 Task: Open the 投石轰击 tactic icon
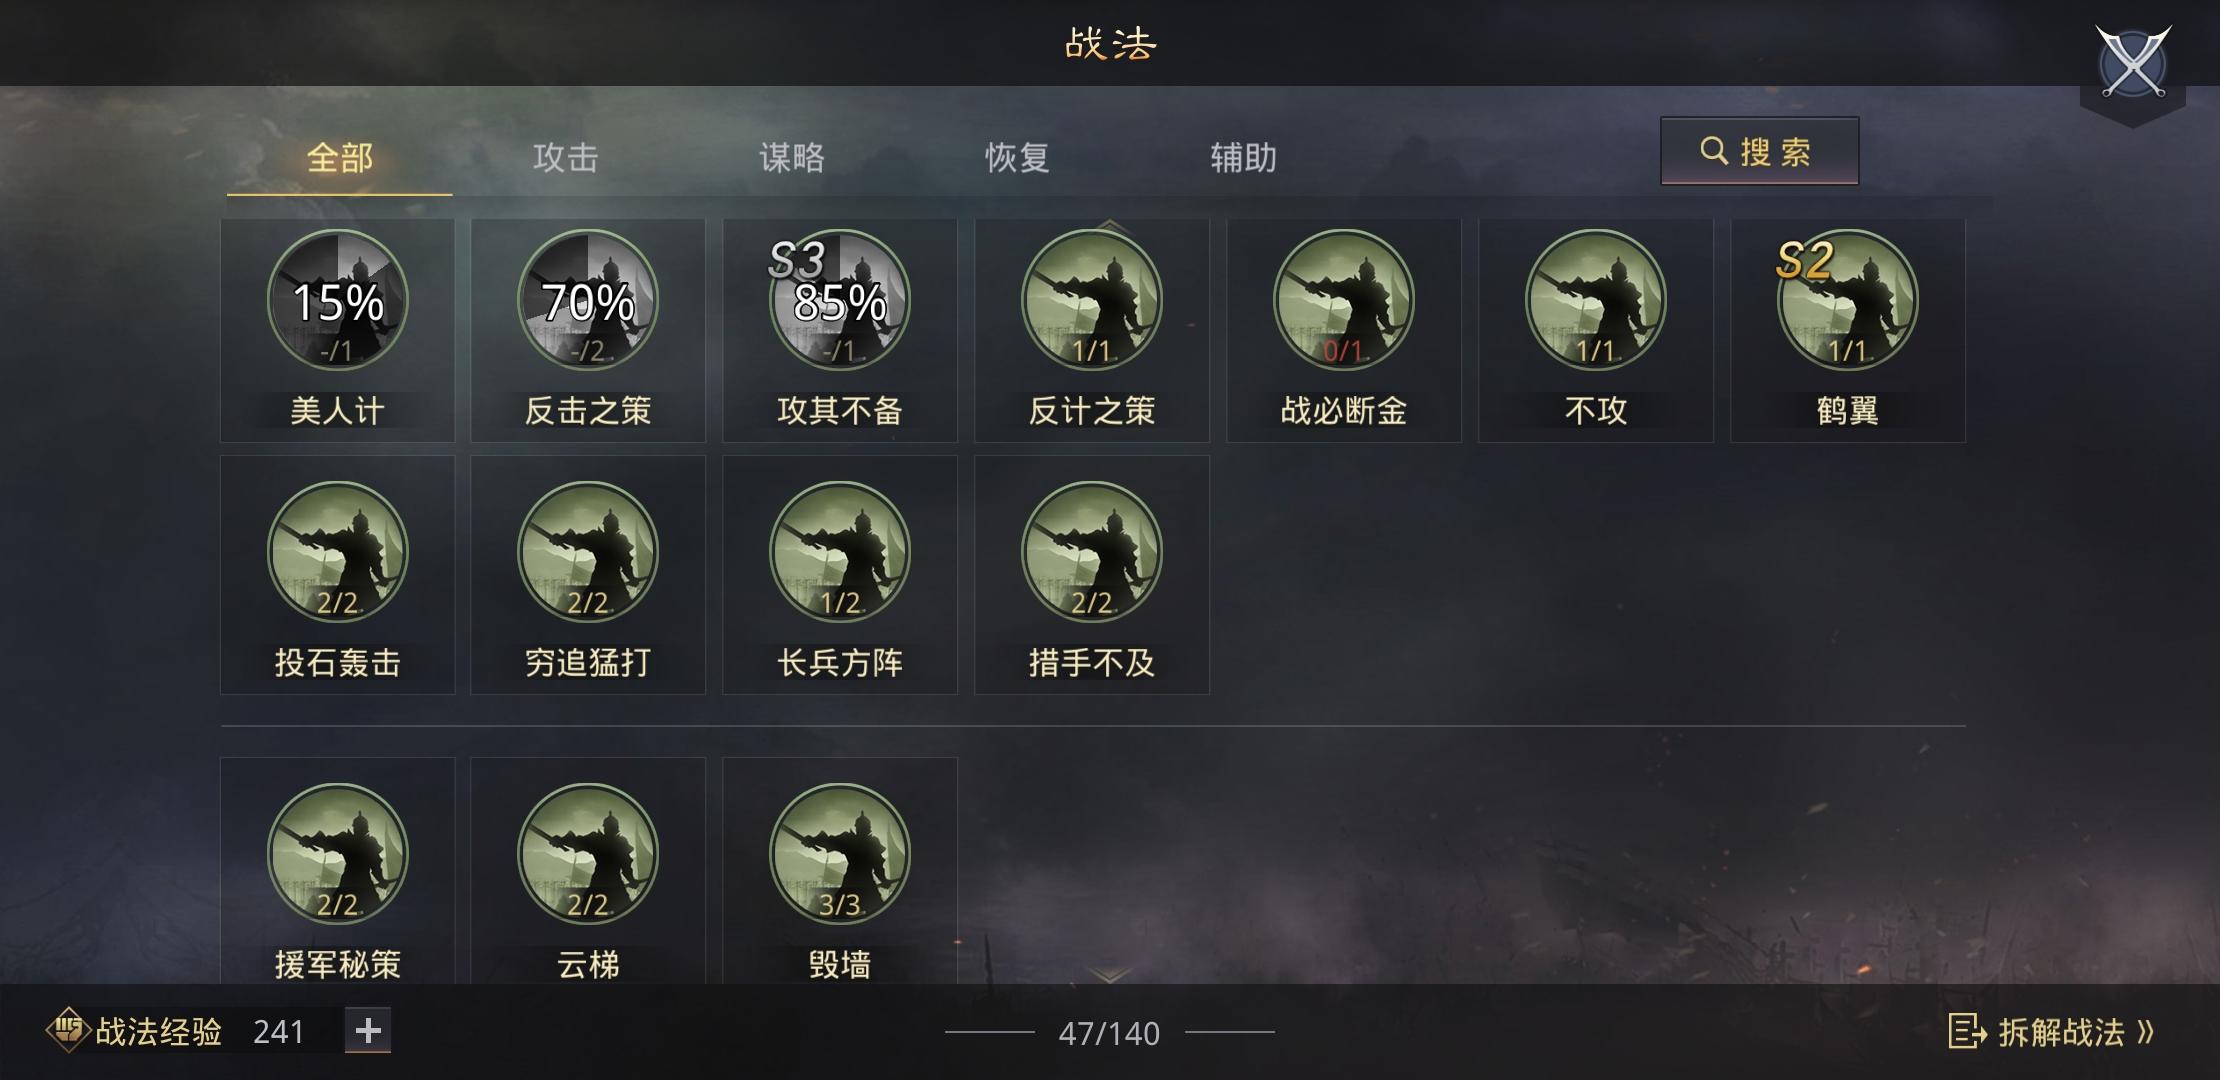click(337, 552)
